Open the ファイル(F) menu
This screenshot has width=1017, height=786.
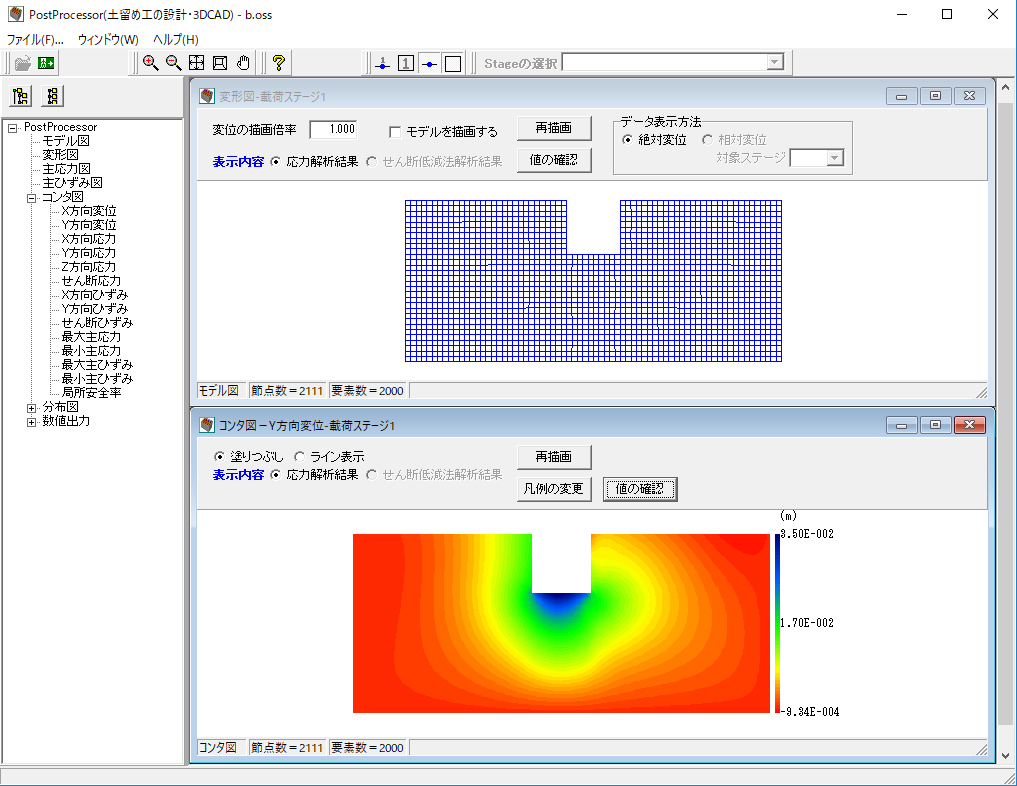click(x=35, y=40)
